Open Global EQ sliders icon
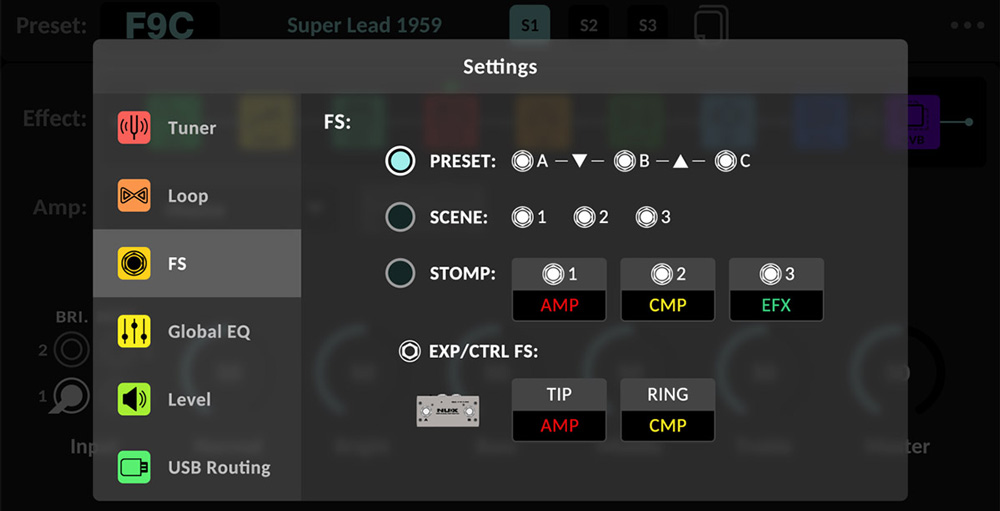The image size is (1000, 511). pyautogui.click(x=134, y=332)
